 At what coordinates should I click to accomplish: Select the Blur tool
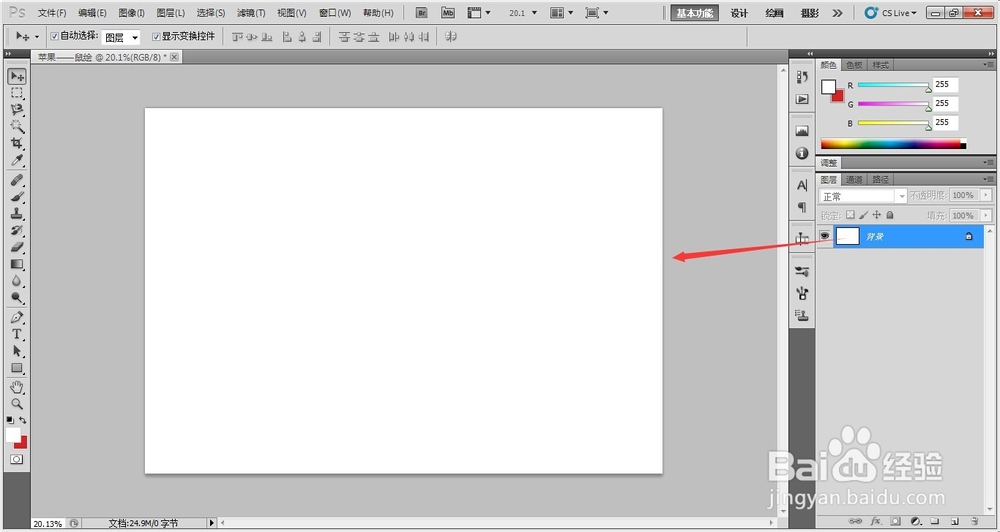pos(17,281)
